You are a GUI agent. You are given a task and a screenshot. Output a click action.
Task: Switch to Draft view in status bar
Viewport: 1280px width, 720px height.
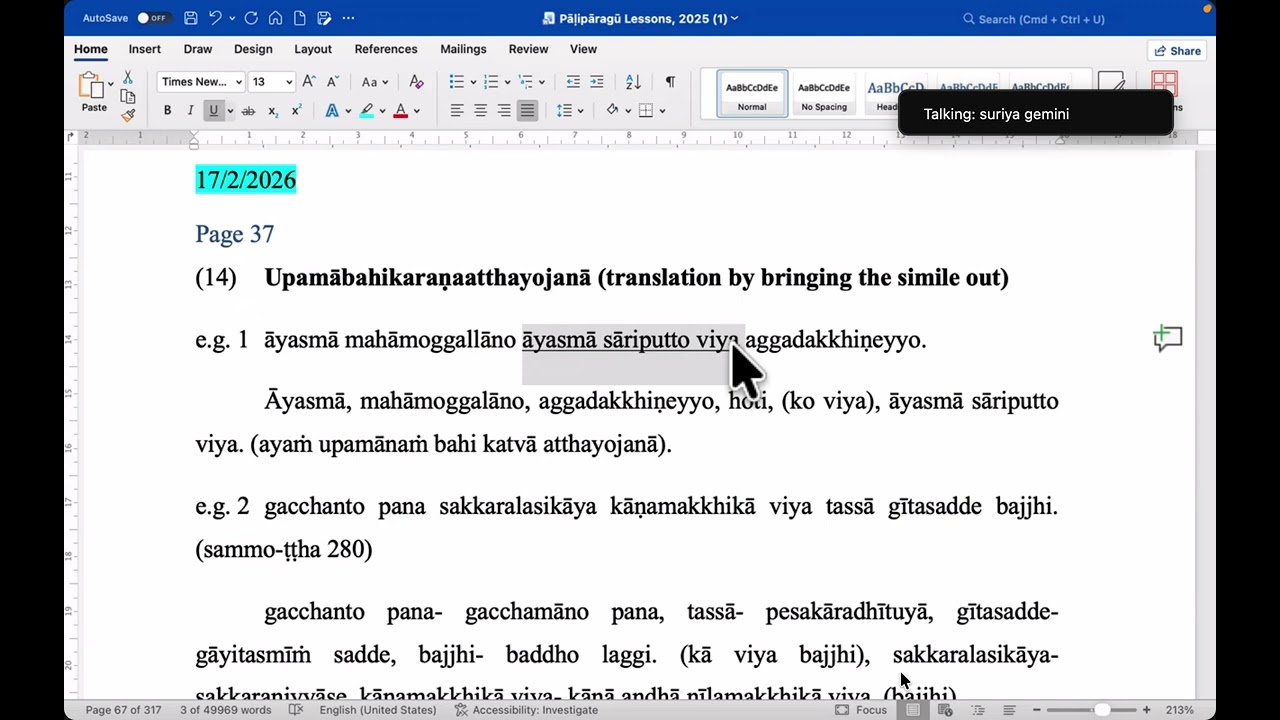(x=1010, y=710)
